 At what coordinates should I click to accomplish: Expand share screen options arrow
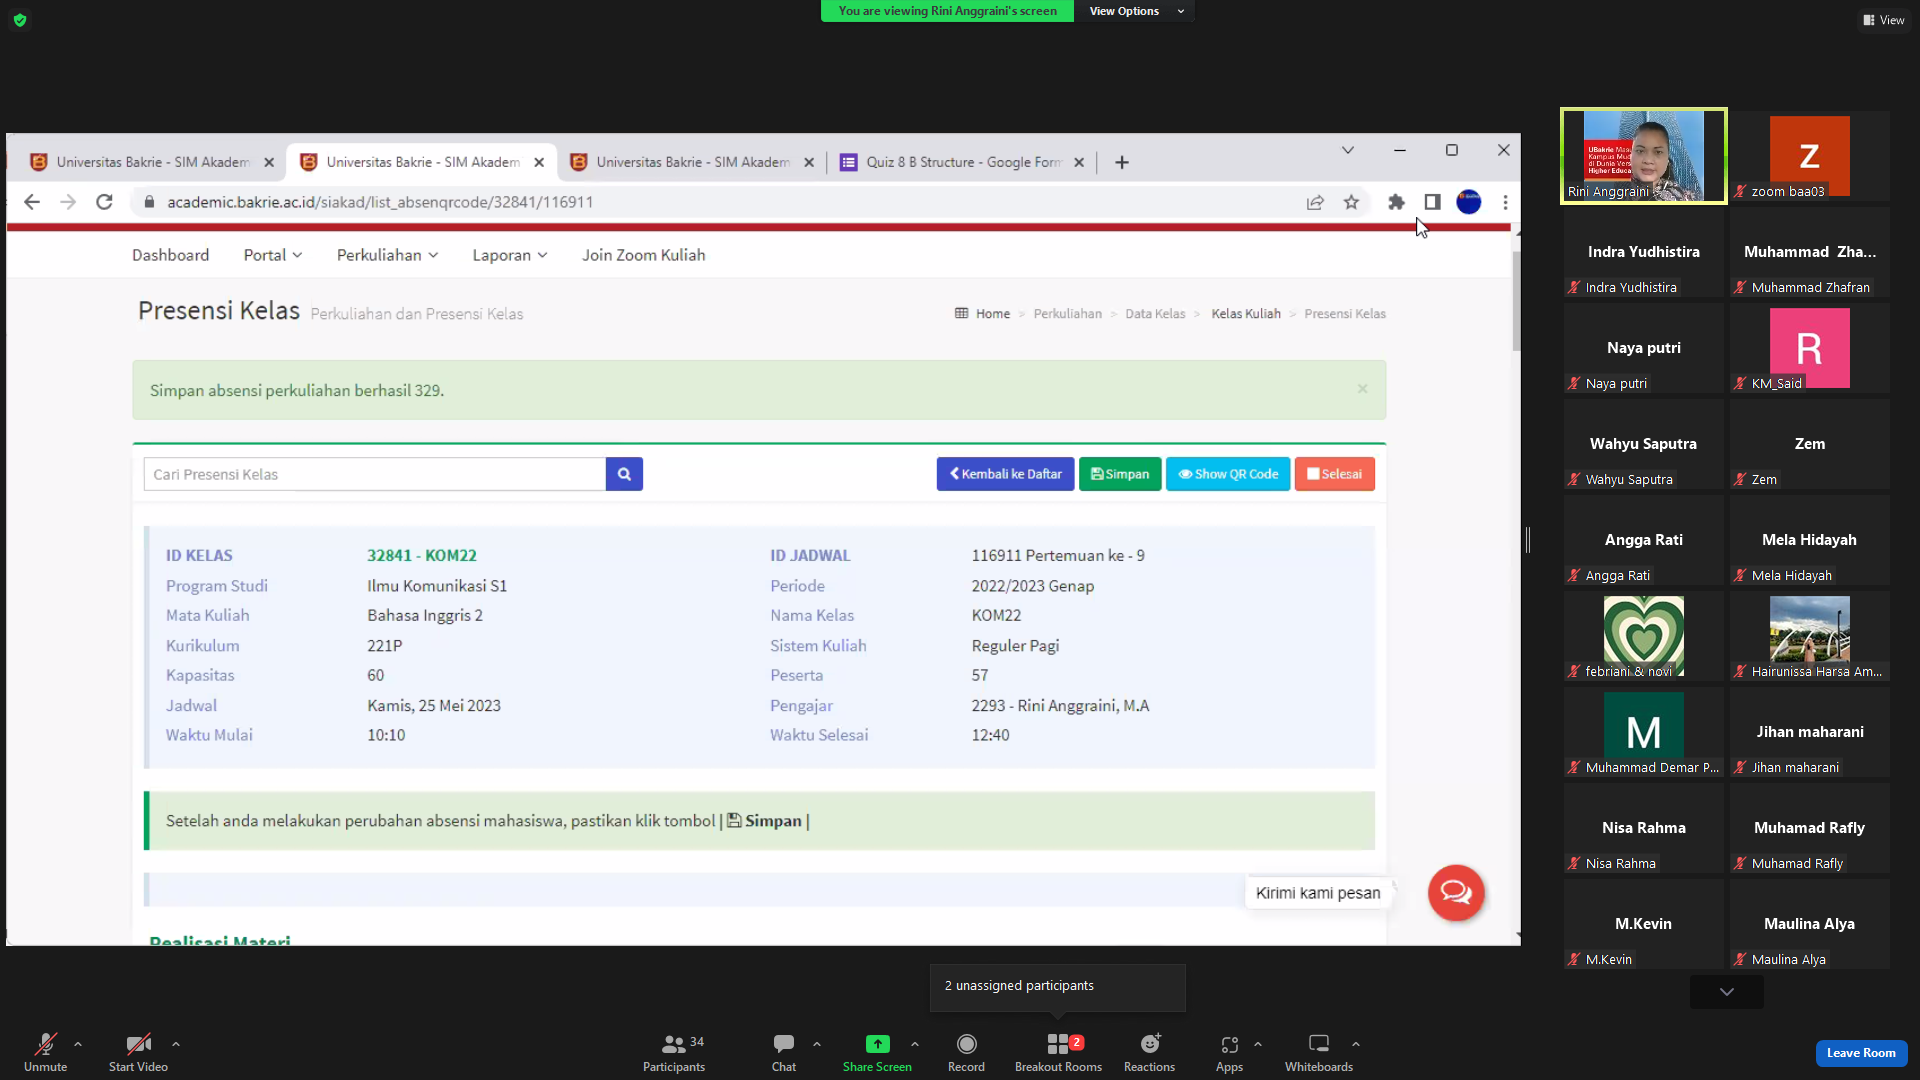tap(915, 1044)
